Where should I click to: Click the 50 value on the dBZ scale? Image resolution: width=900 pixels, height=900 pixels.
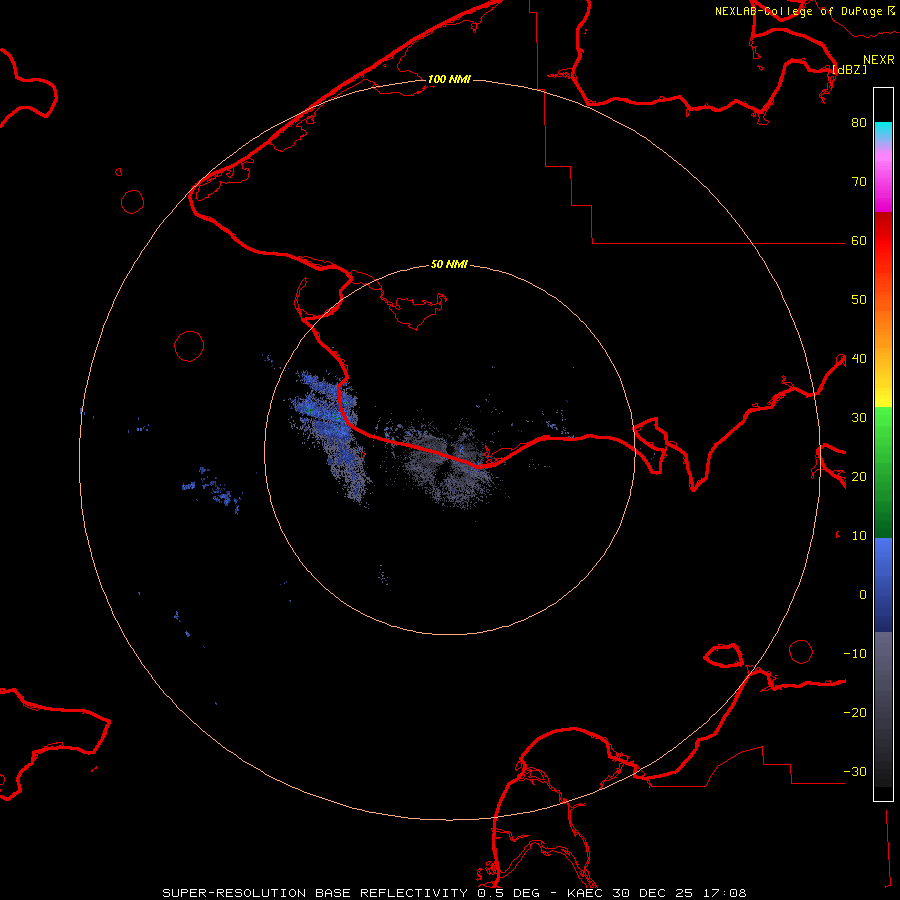[859, 300]
